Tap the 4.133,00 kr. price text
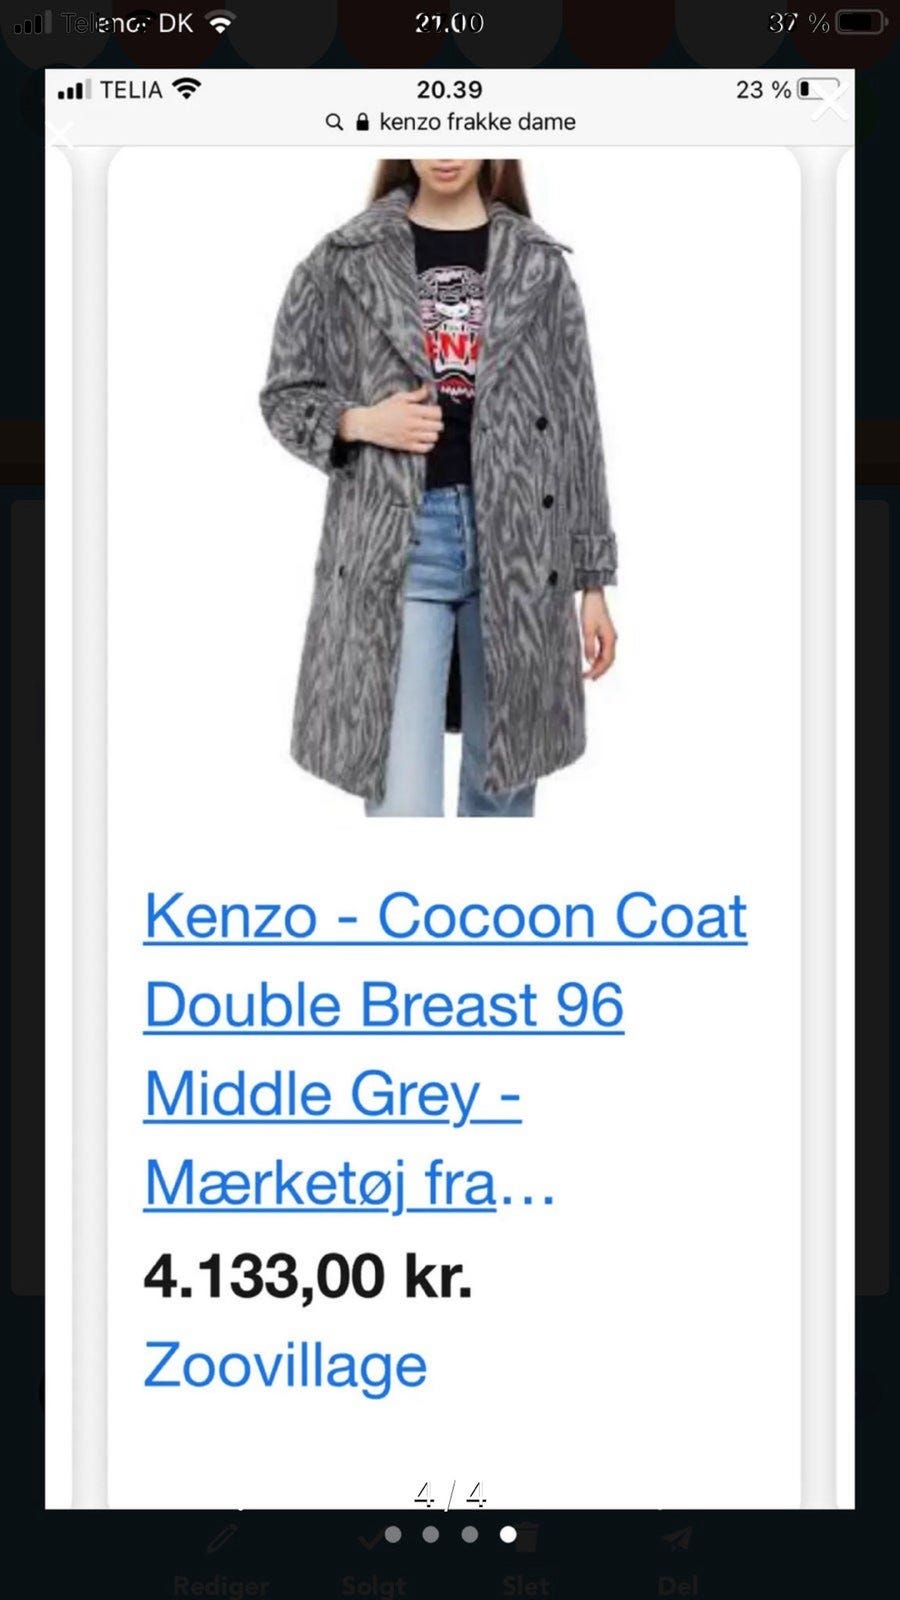The height and width of the screenshot is (1600, 900). [307, 1276]
